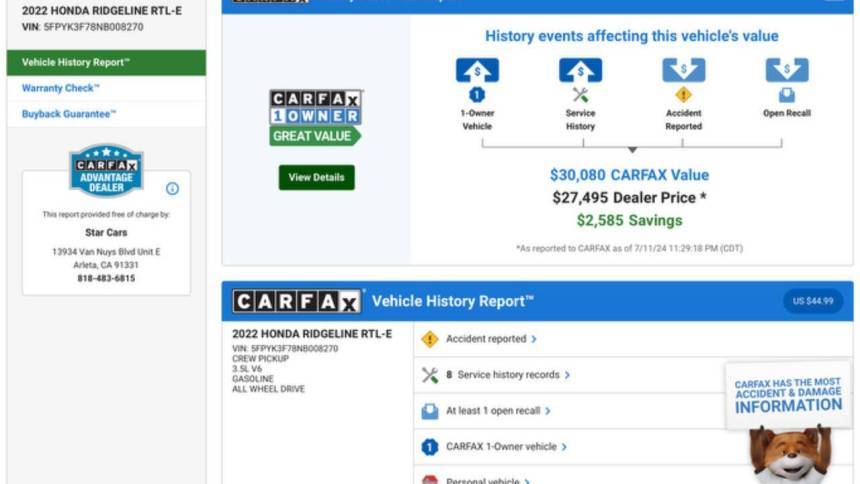This screenshot has width=860, height=484.
Task: Click the ALL WHEEL DRIVE spec text
Action: pyautogui.click(x=268, y=389)
